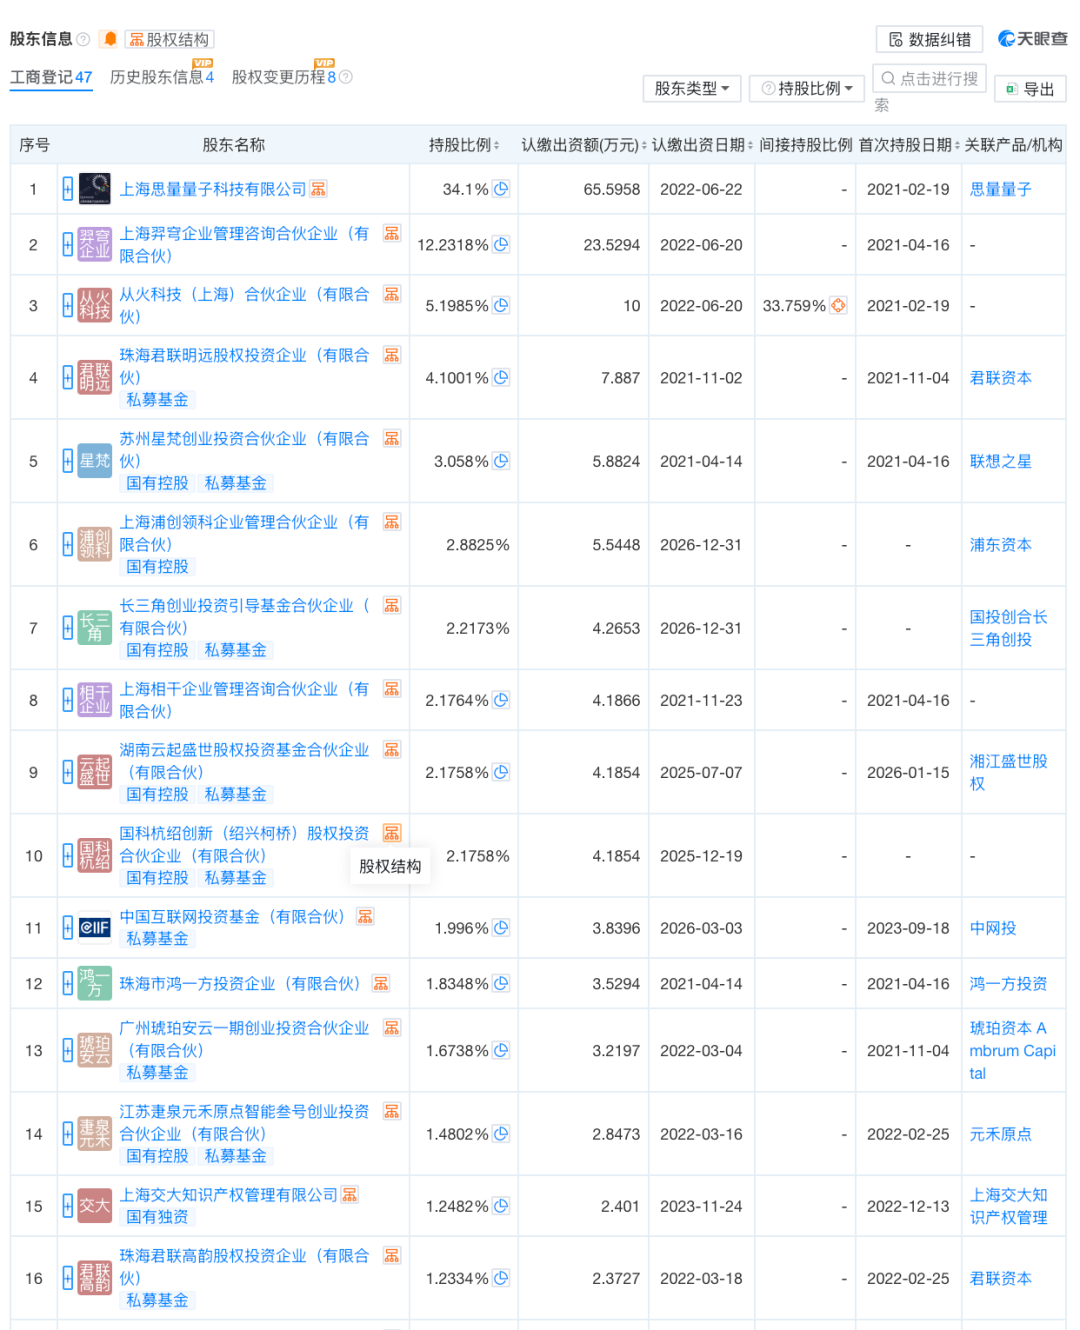This screenshot has width=1080, height=1330.
Task: Open equity structure icon for 上海浦创领科企业管理合伙企业
Action: (x=392, y=522)
